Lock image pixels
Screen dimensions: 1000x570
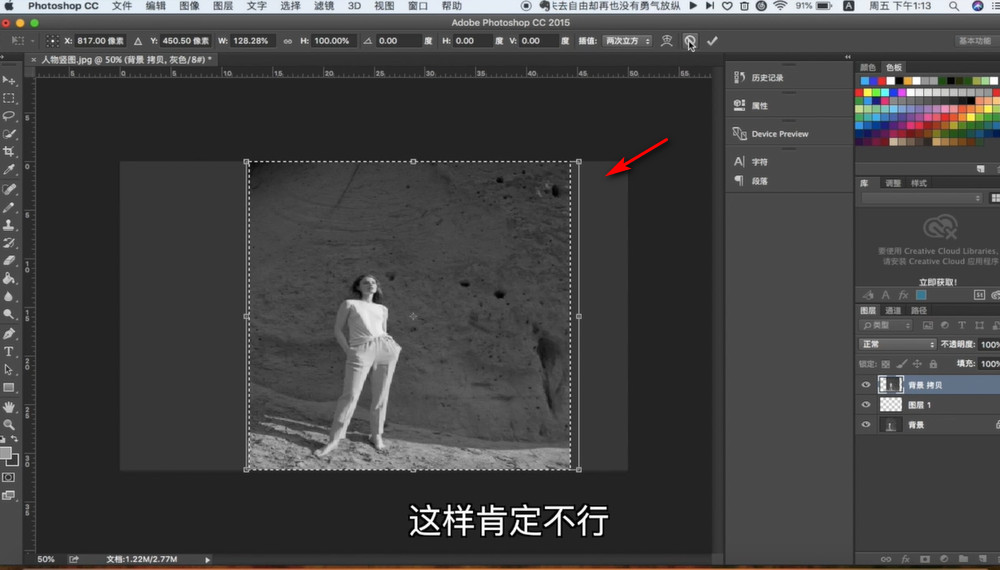[x=902, y=364]
